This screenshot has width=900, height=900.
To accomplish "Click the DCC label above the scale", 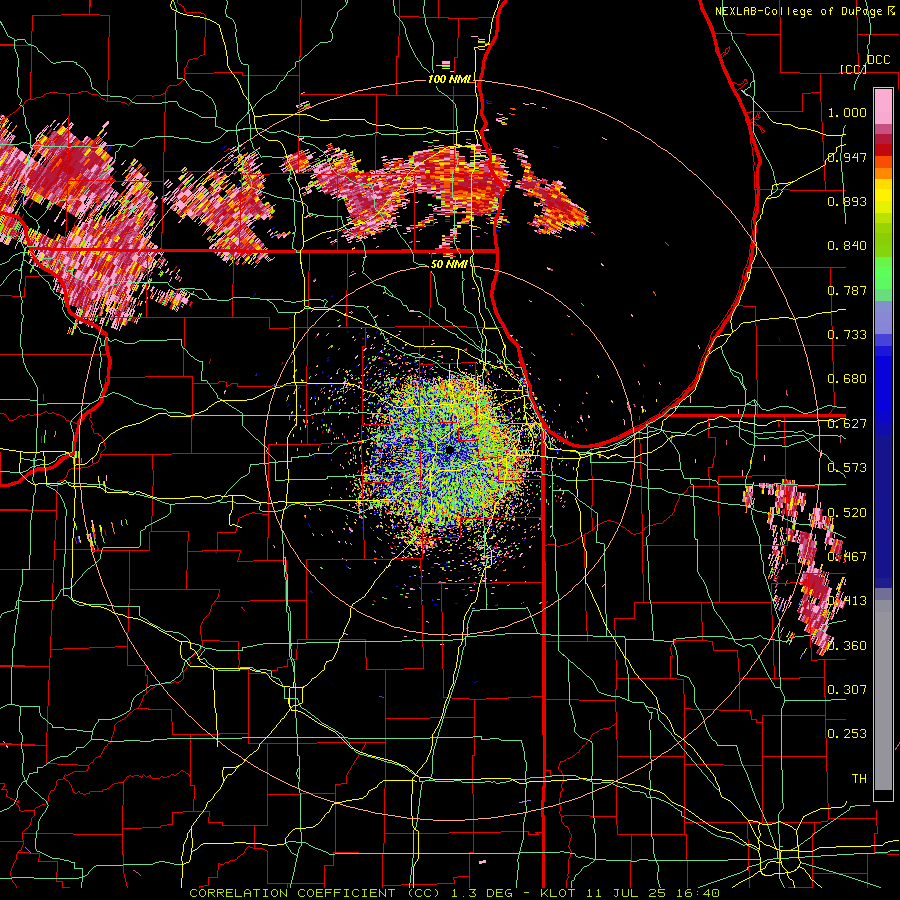I will pos(878,60).
